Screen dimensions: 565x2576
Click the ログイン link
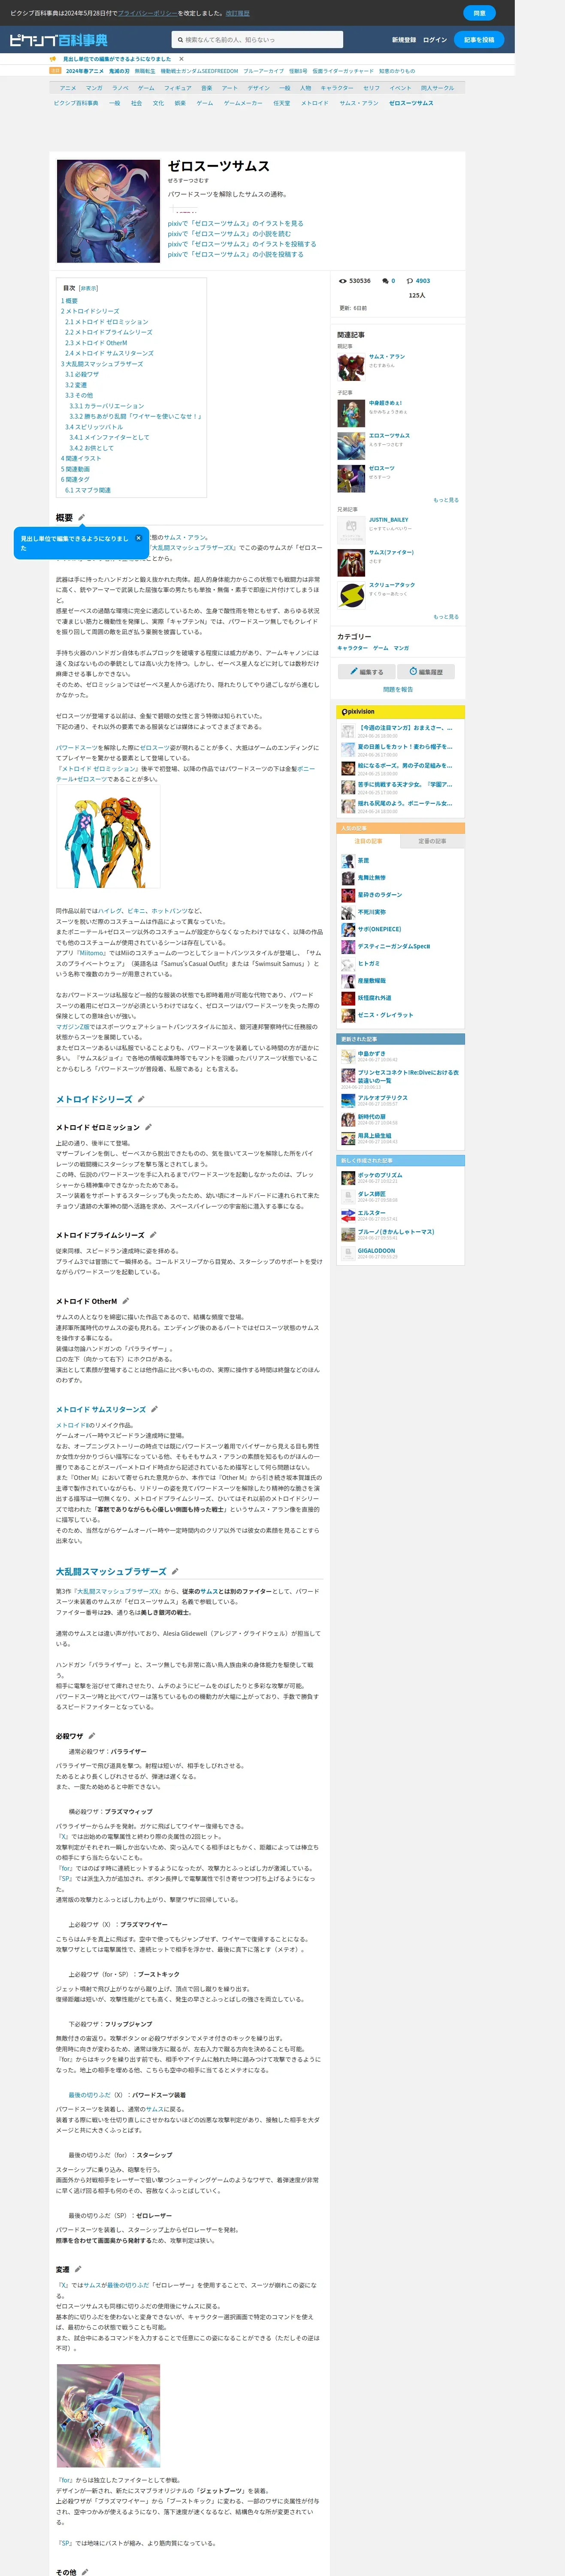[435, 40]
